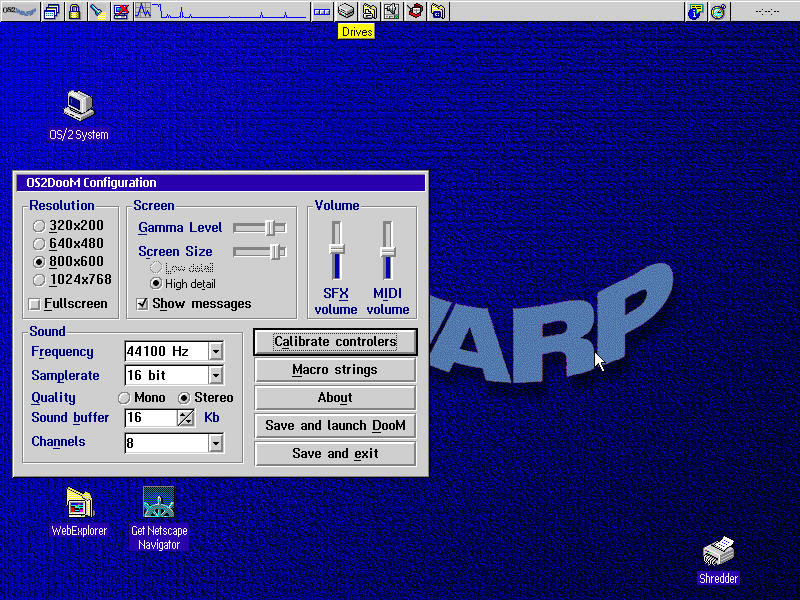Screen dimensions: 800x600
Task: Open the OS/2 System desktop icon
Action: point(79,104)
